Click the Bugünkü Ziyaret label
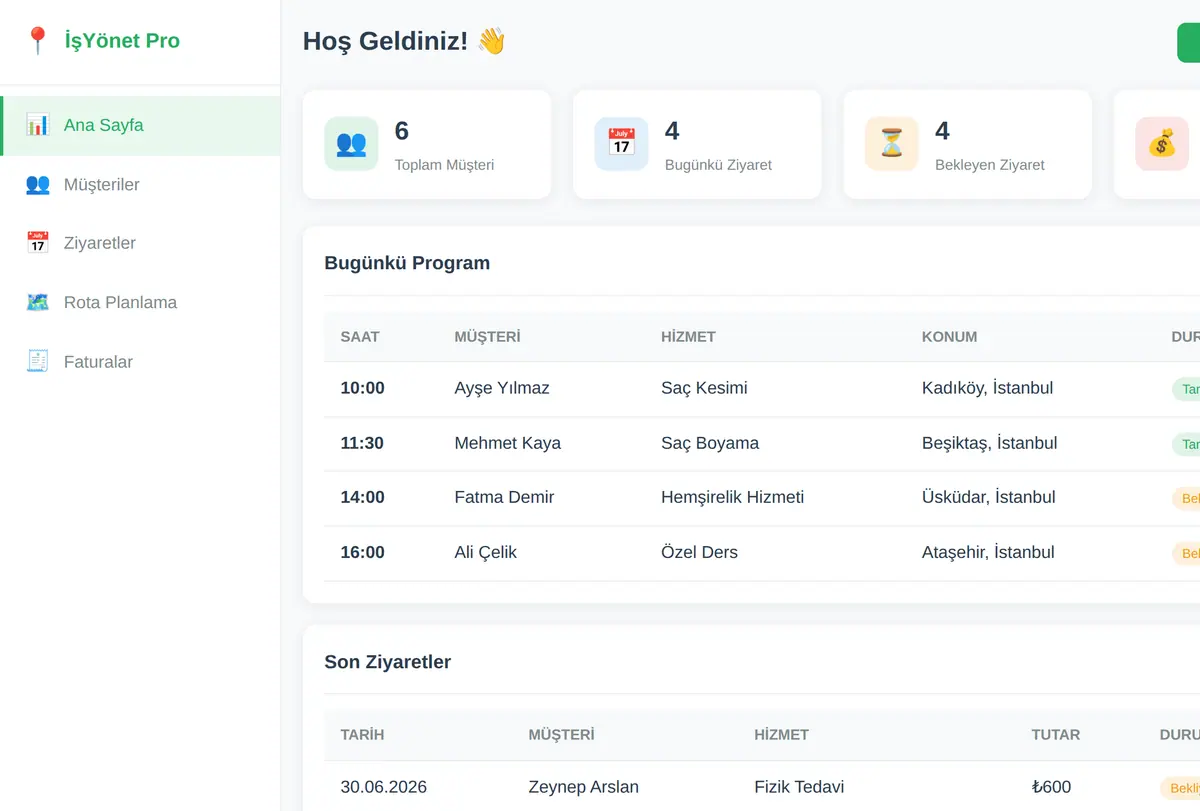 click(718, 165)
